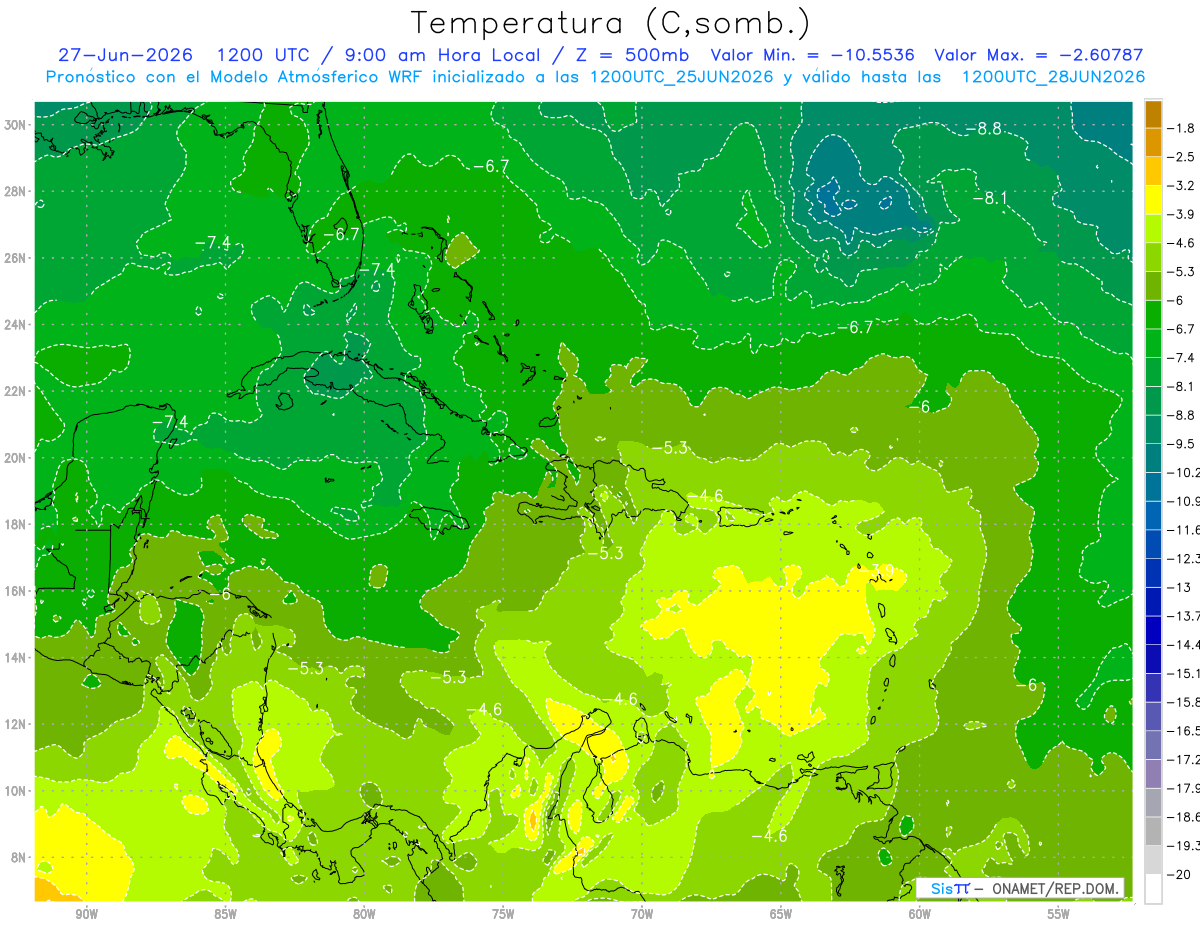1200x927 pixels.
Task: Click latitude axis label 14N
Action: pos(17,658)
